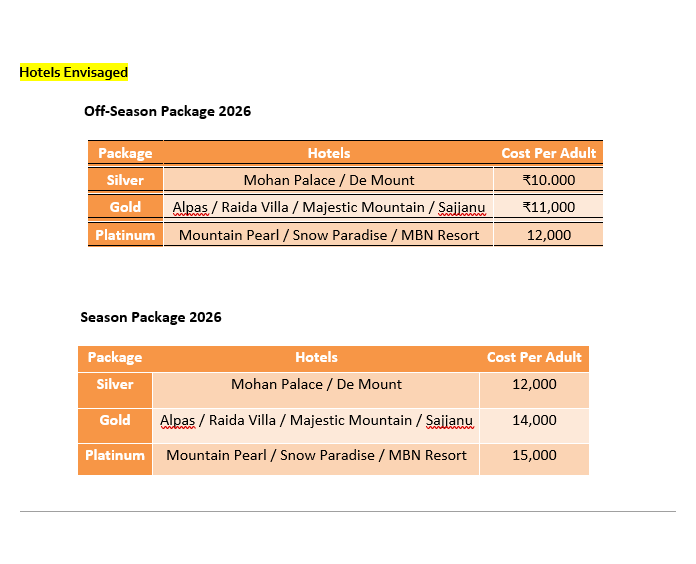
Task: Click the ₹11,000 cost cell
Action: pos(548,207)
